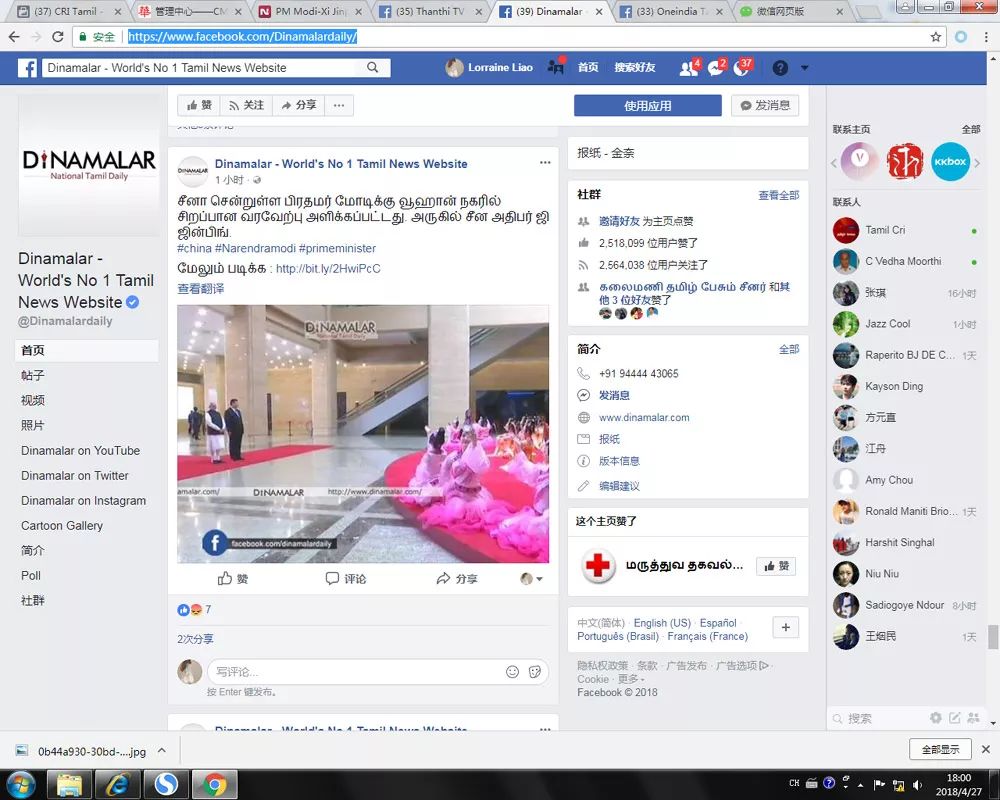Open chat with Jazz Cool contact
Screen dimensions: 1000x800
pos(904,324)
